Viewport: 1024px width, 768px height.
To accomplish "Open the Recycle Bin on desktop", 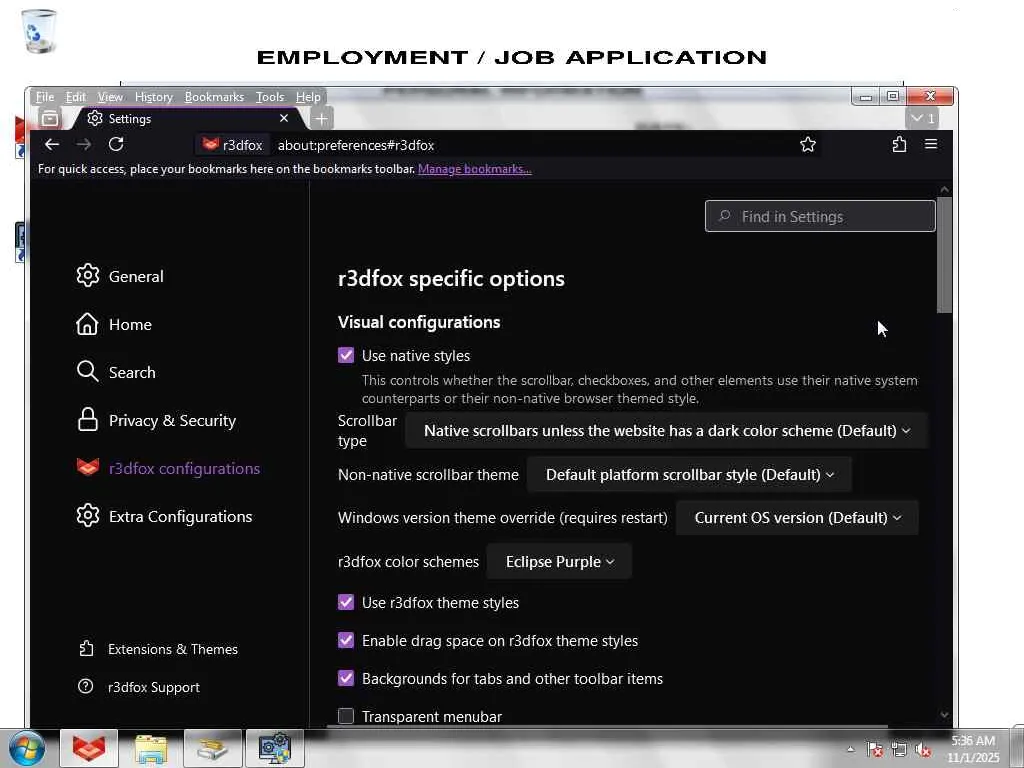I will (39, 30).
